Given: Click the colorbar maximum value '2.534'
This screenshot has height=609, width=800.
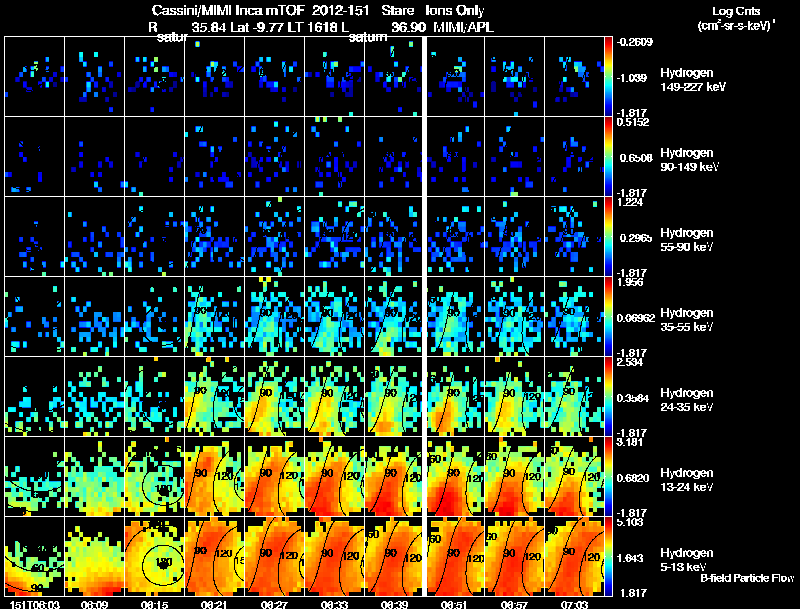Looking at the screenshot, I should pyautogui.click(x=630, y=362).
